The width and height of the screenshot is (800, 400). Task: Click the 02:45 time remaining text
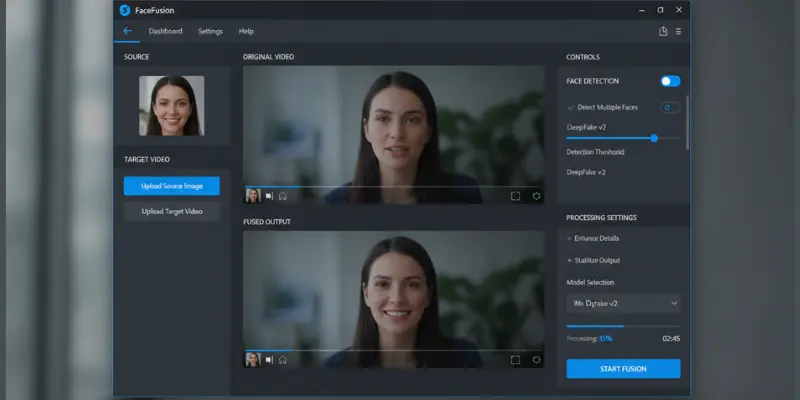point(671,338)
